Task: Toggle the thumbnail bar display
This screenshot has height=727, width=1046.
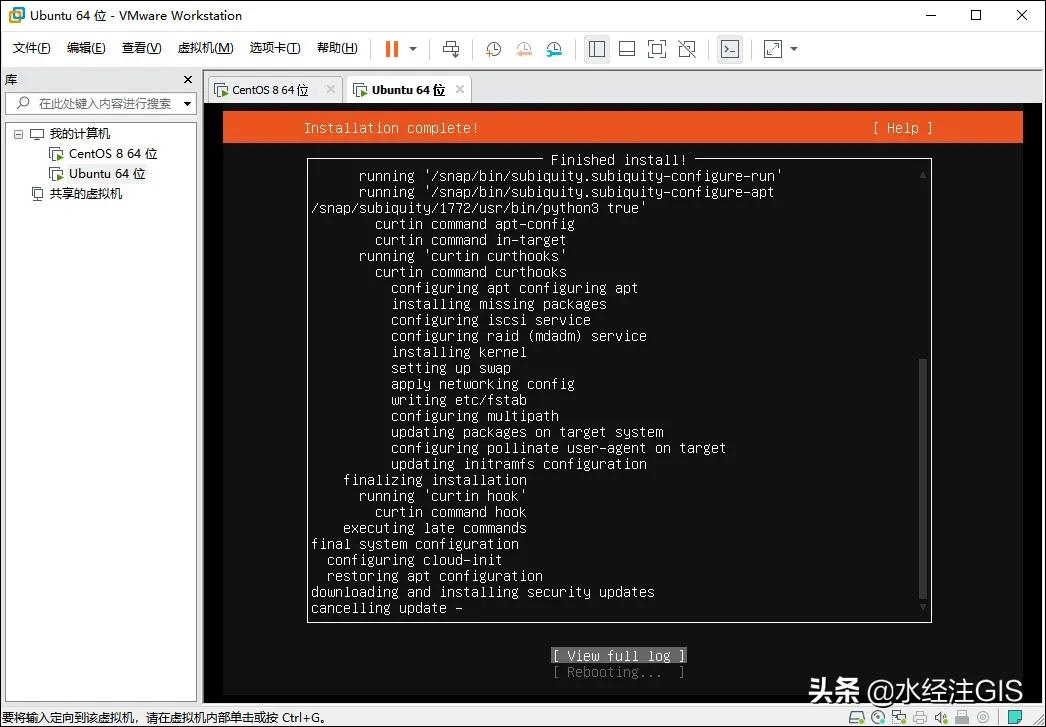Action: (x=626, y=48)
